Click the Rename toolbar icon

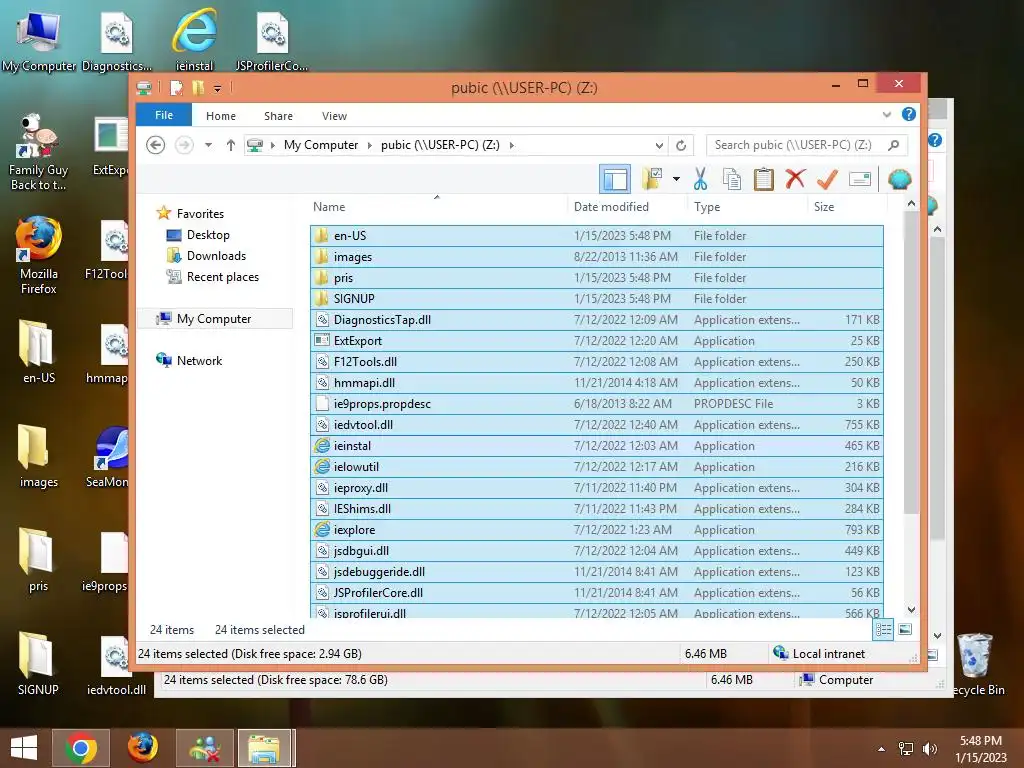click(860, 179)
